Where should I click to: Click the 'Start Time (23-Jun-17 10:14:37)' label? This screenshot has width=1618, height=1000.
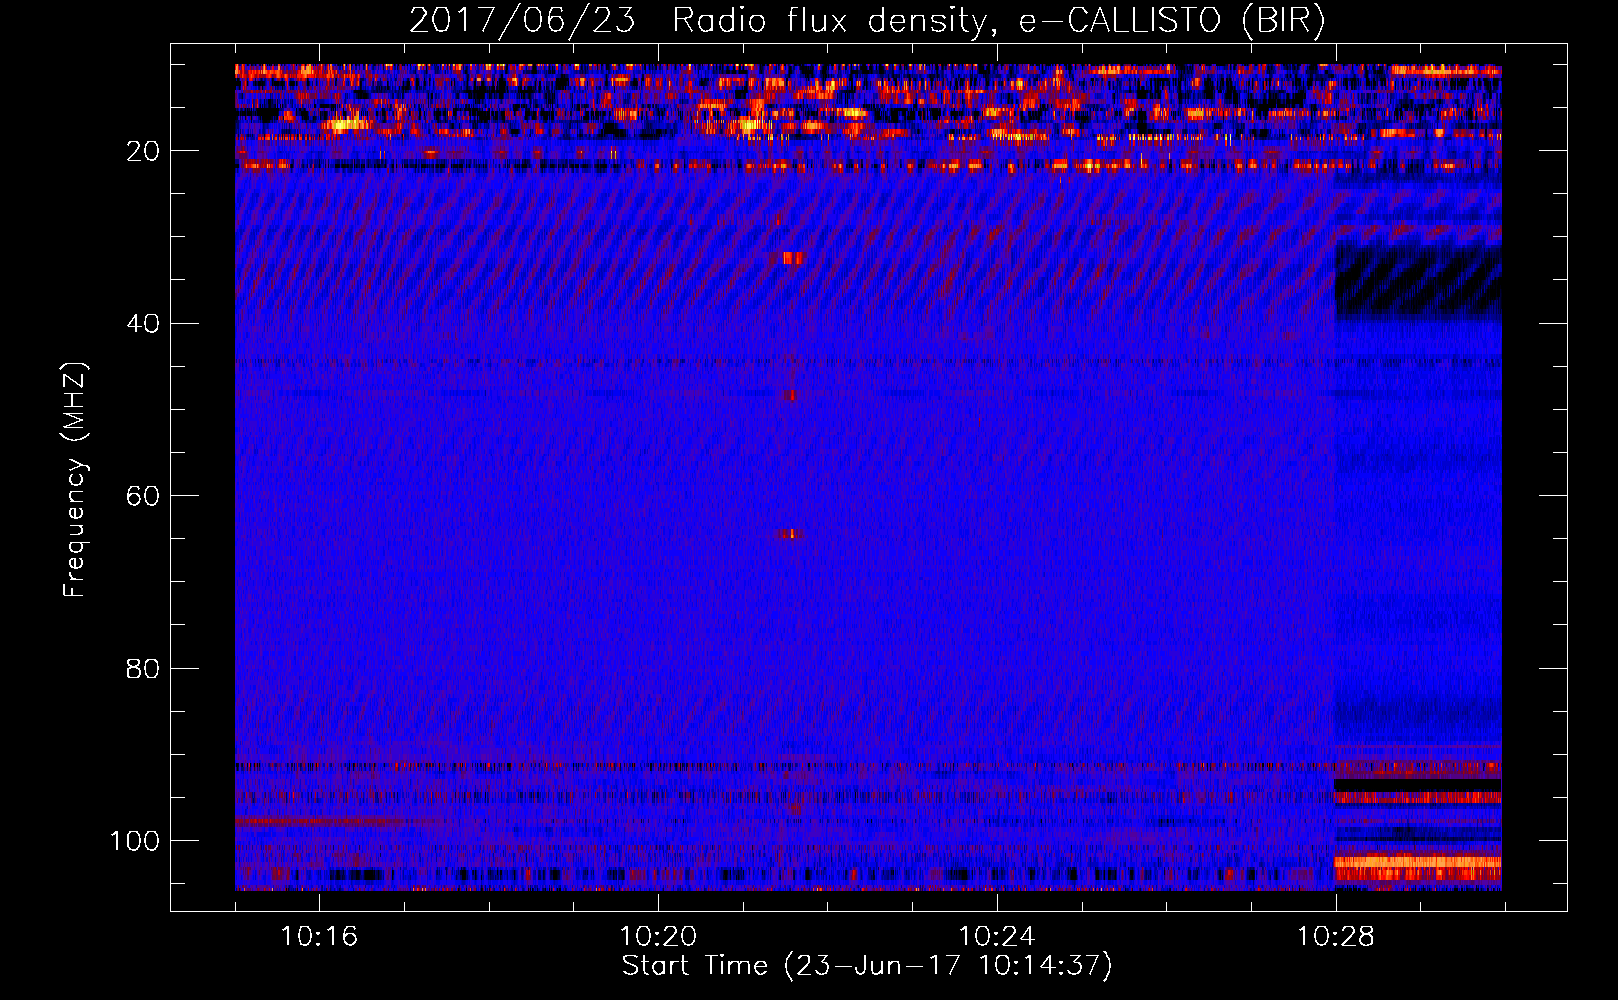[867, 966]
